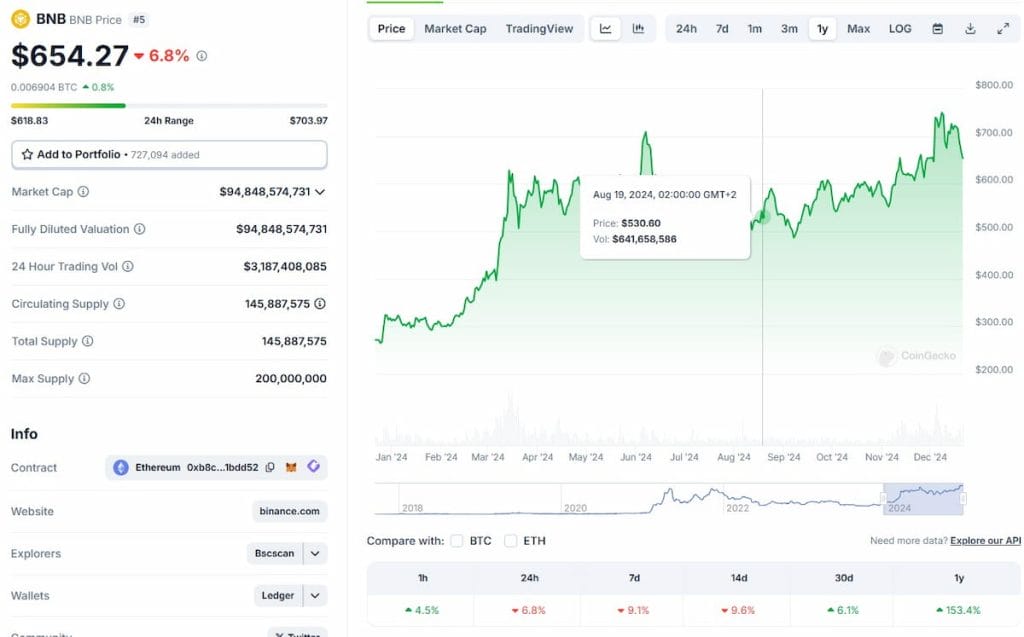The height and width of the screenshot is (637, 1024).
Task: Toggle LOG scale on the chart
Action: [899, 28]
